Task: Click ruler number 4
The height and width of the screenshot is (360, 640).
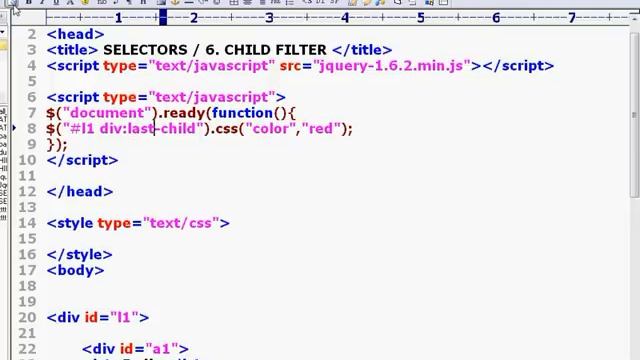Action: [345, 18]
